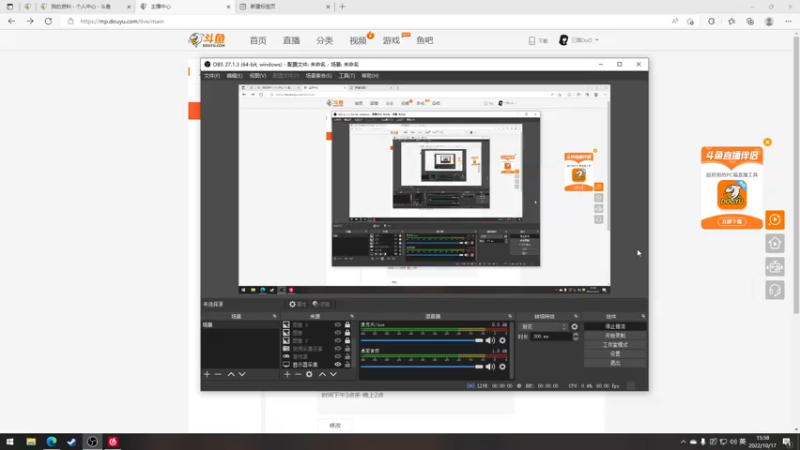This screenshot has height=450, width=800.
Task: Go back in the browser
Action: tap(11, 21)
